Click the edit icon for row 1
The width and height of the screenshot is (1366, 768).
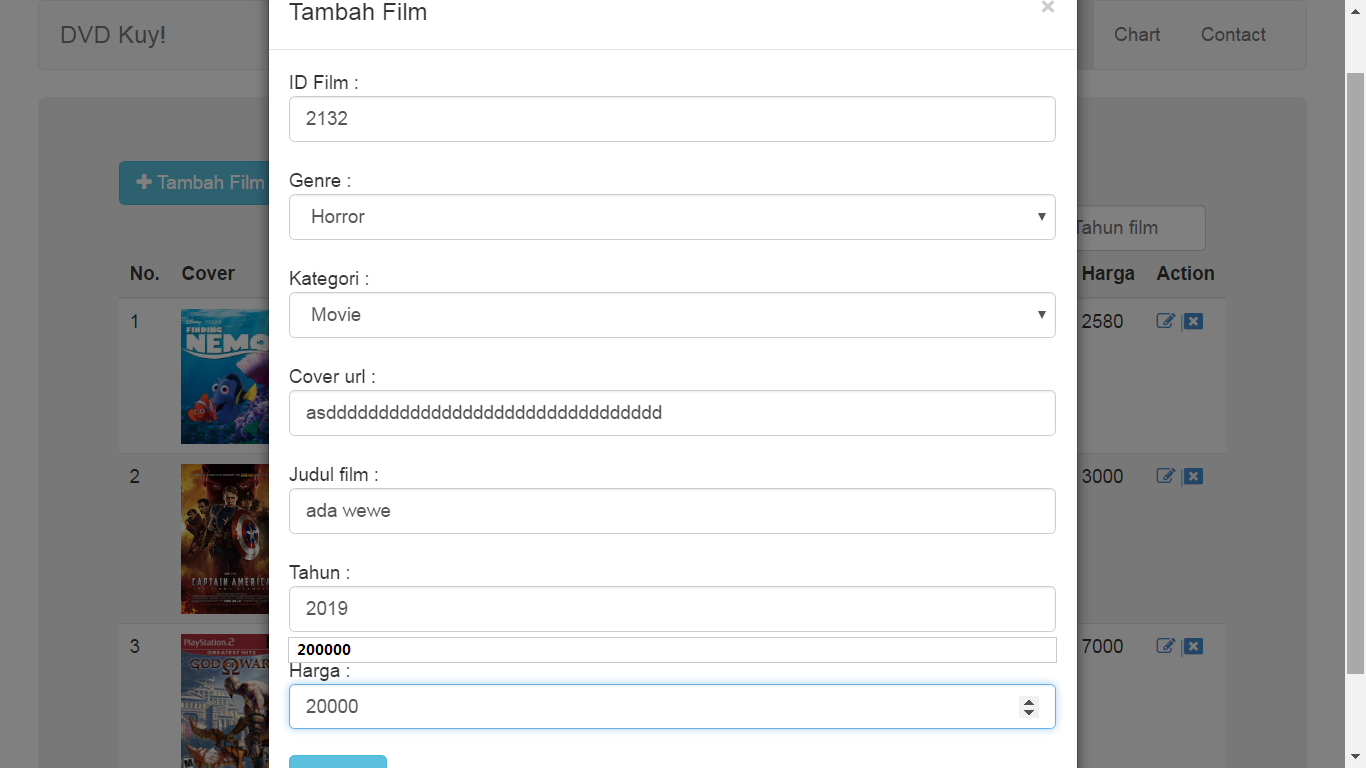[1165, 321]
